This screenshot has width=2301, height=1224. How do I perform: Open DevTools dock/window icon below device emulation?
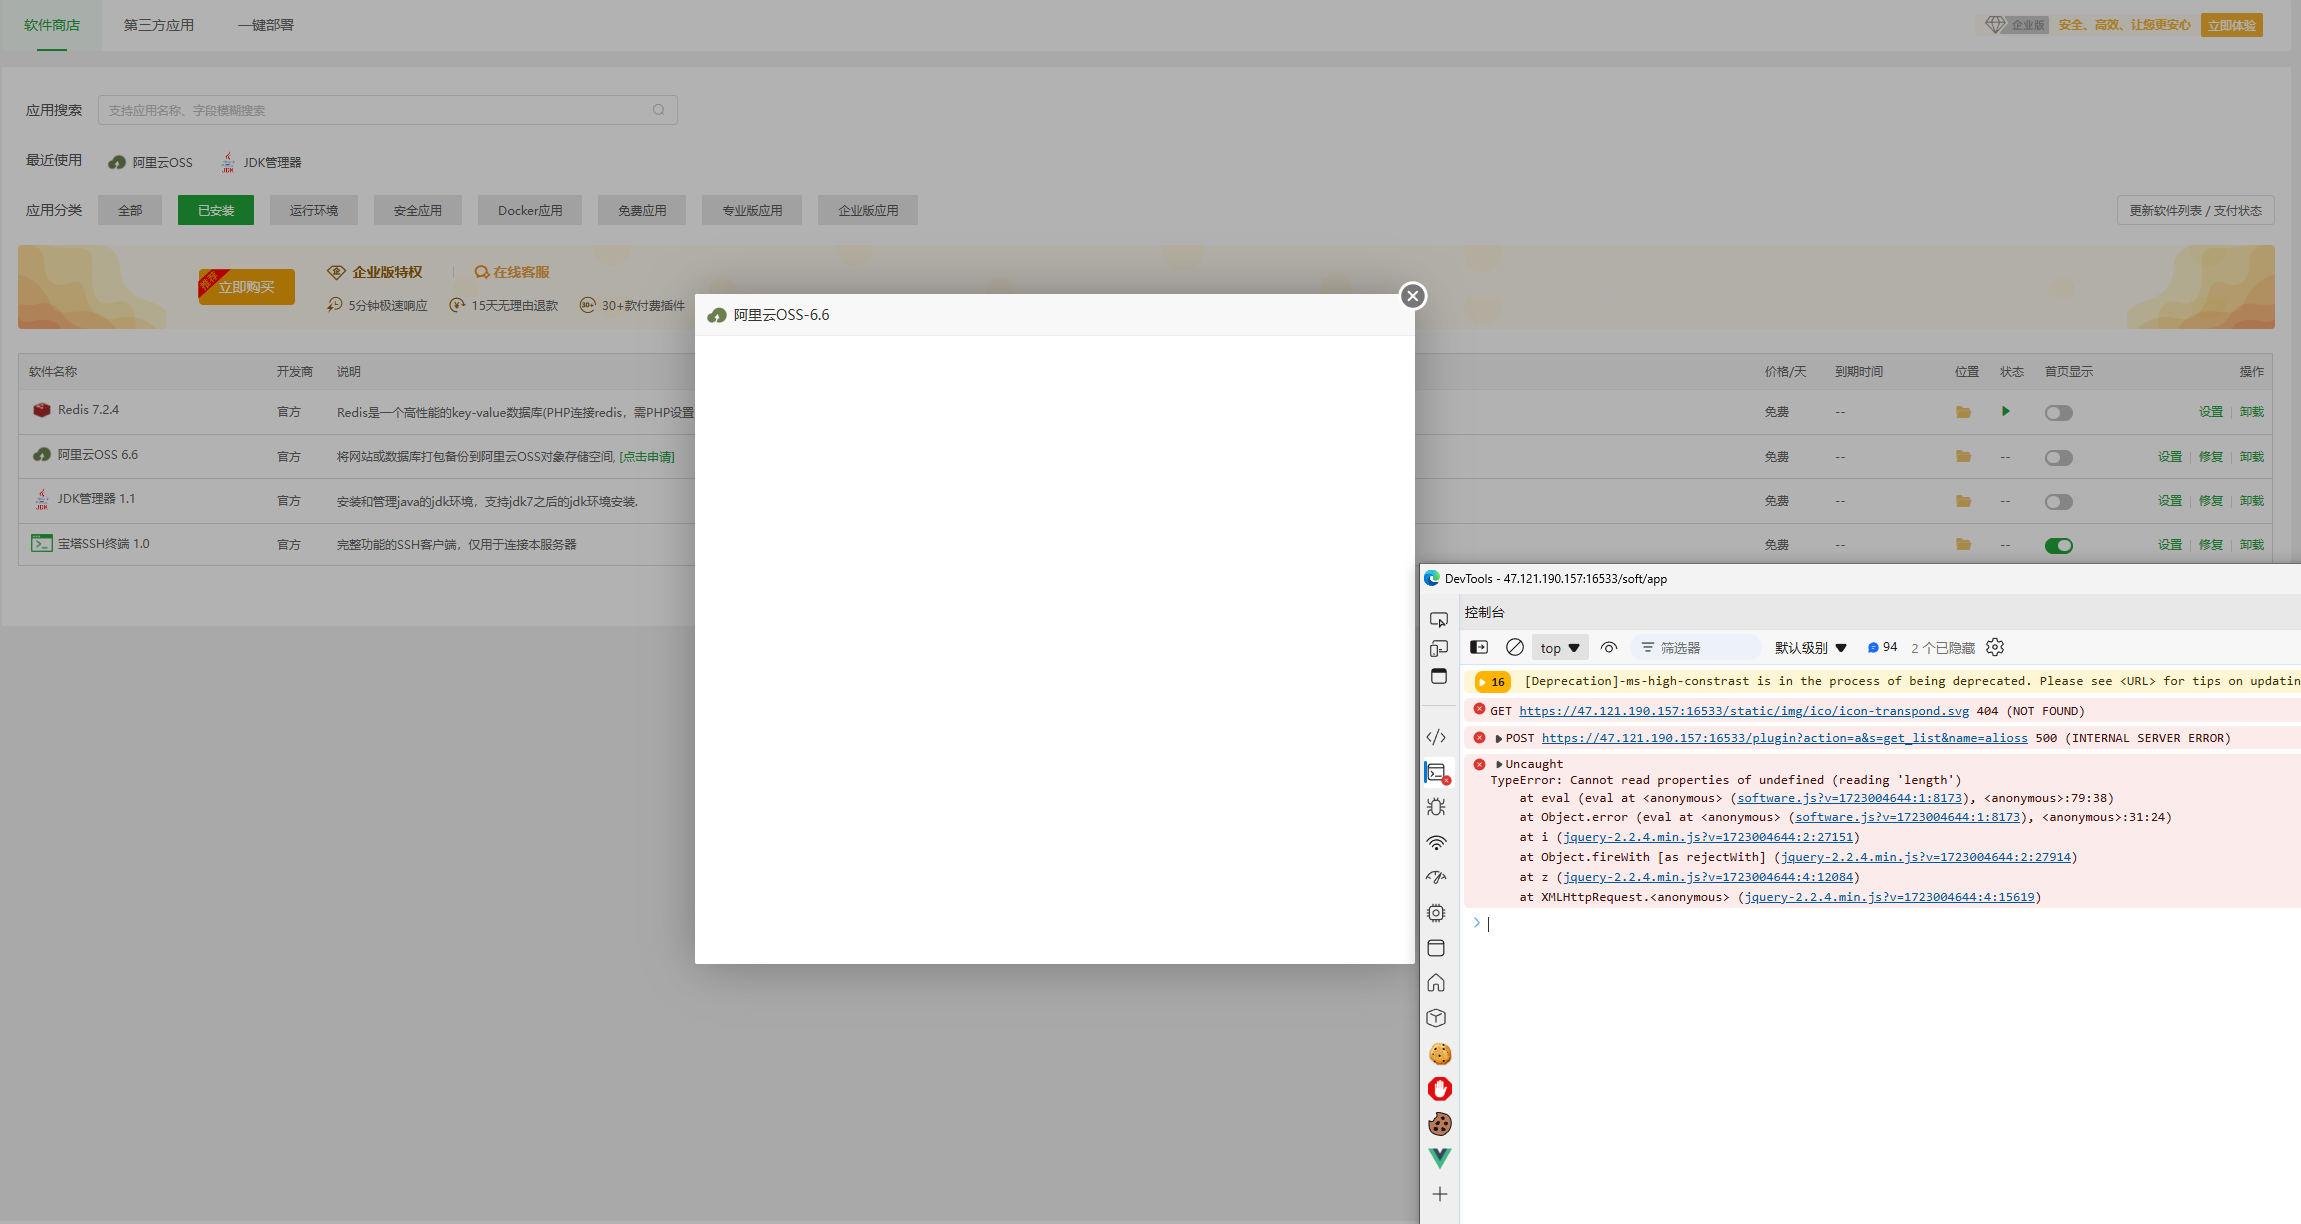click(1439, 677)
